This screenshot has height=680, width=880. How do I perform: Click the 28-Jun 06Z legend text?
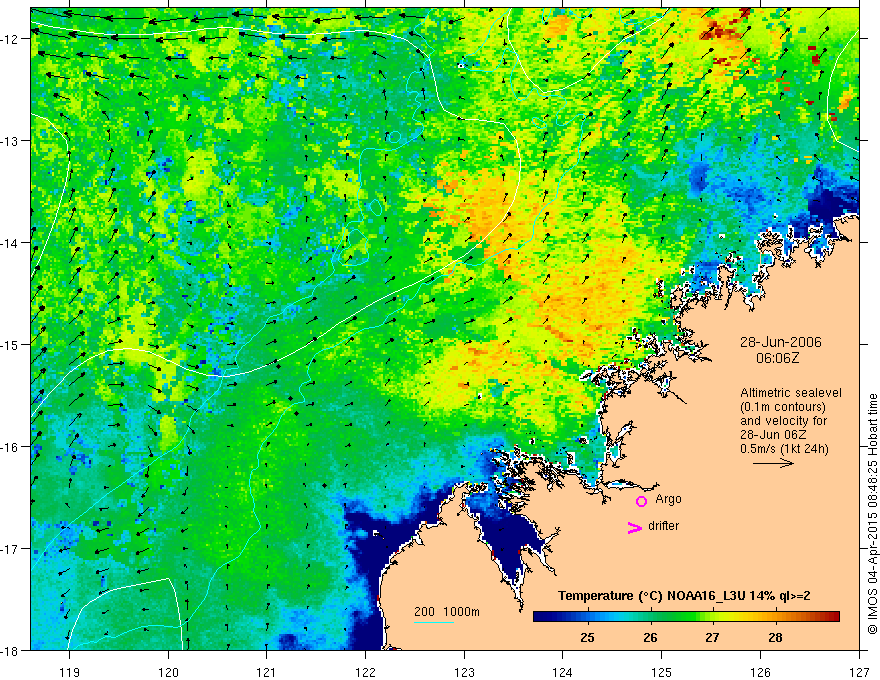772,435
